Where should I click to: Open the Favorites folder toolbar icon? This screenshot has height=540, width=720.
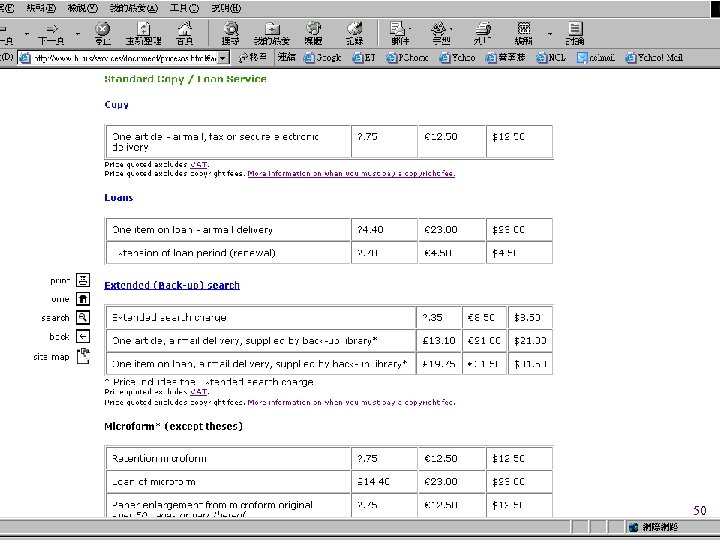point(272,34)
